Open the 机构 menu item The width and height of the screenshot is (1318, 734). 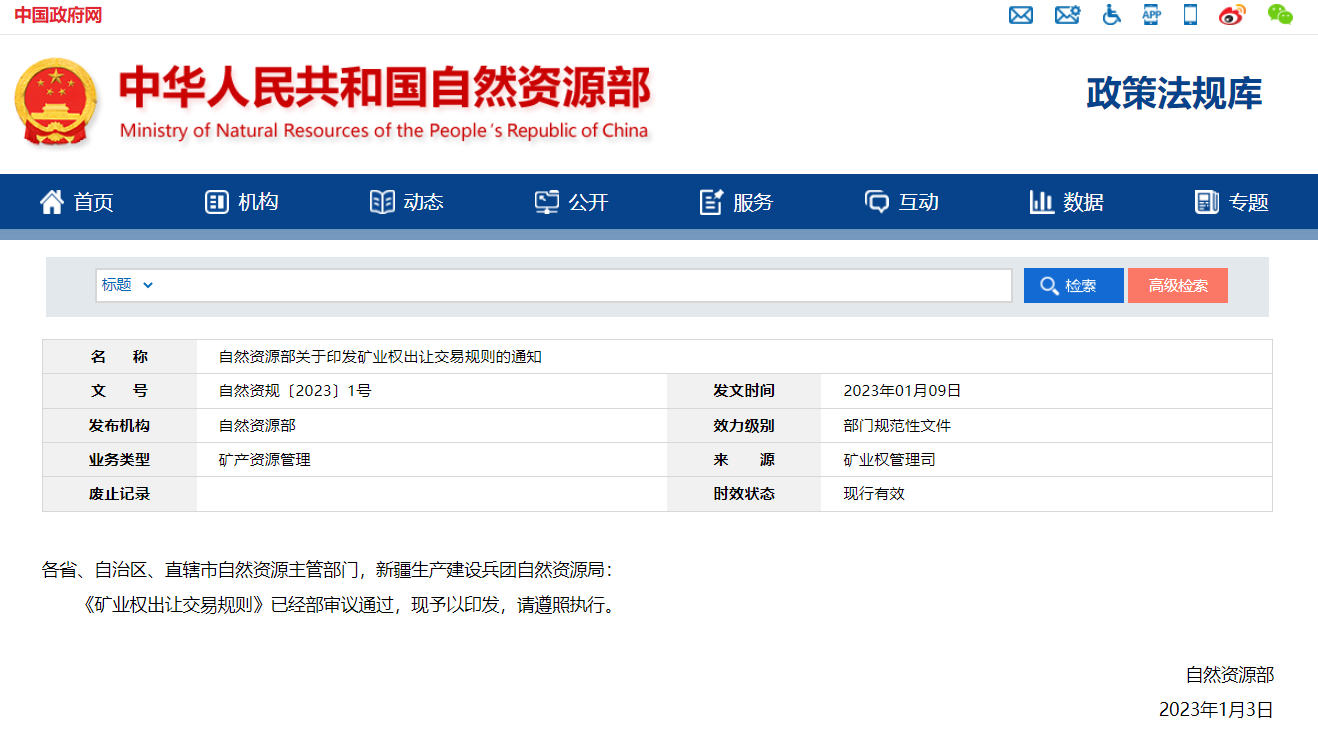click(x=242, y=202)
